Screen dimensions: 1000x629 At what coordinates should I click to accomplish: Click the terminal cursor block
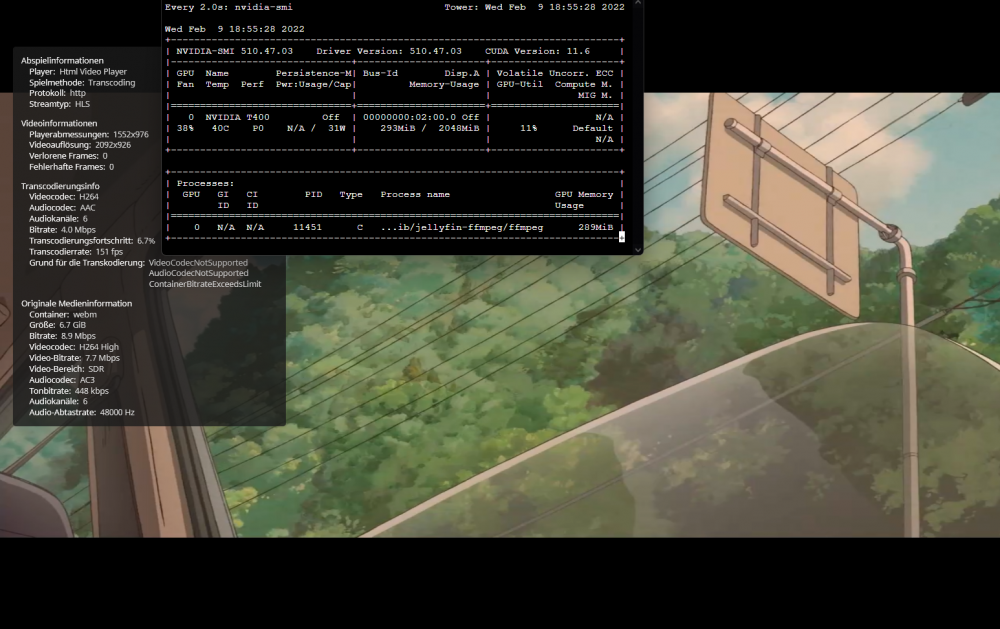tap(622, 237)
